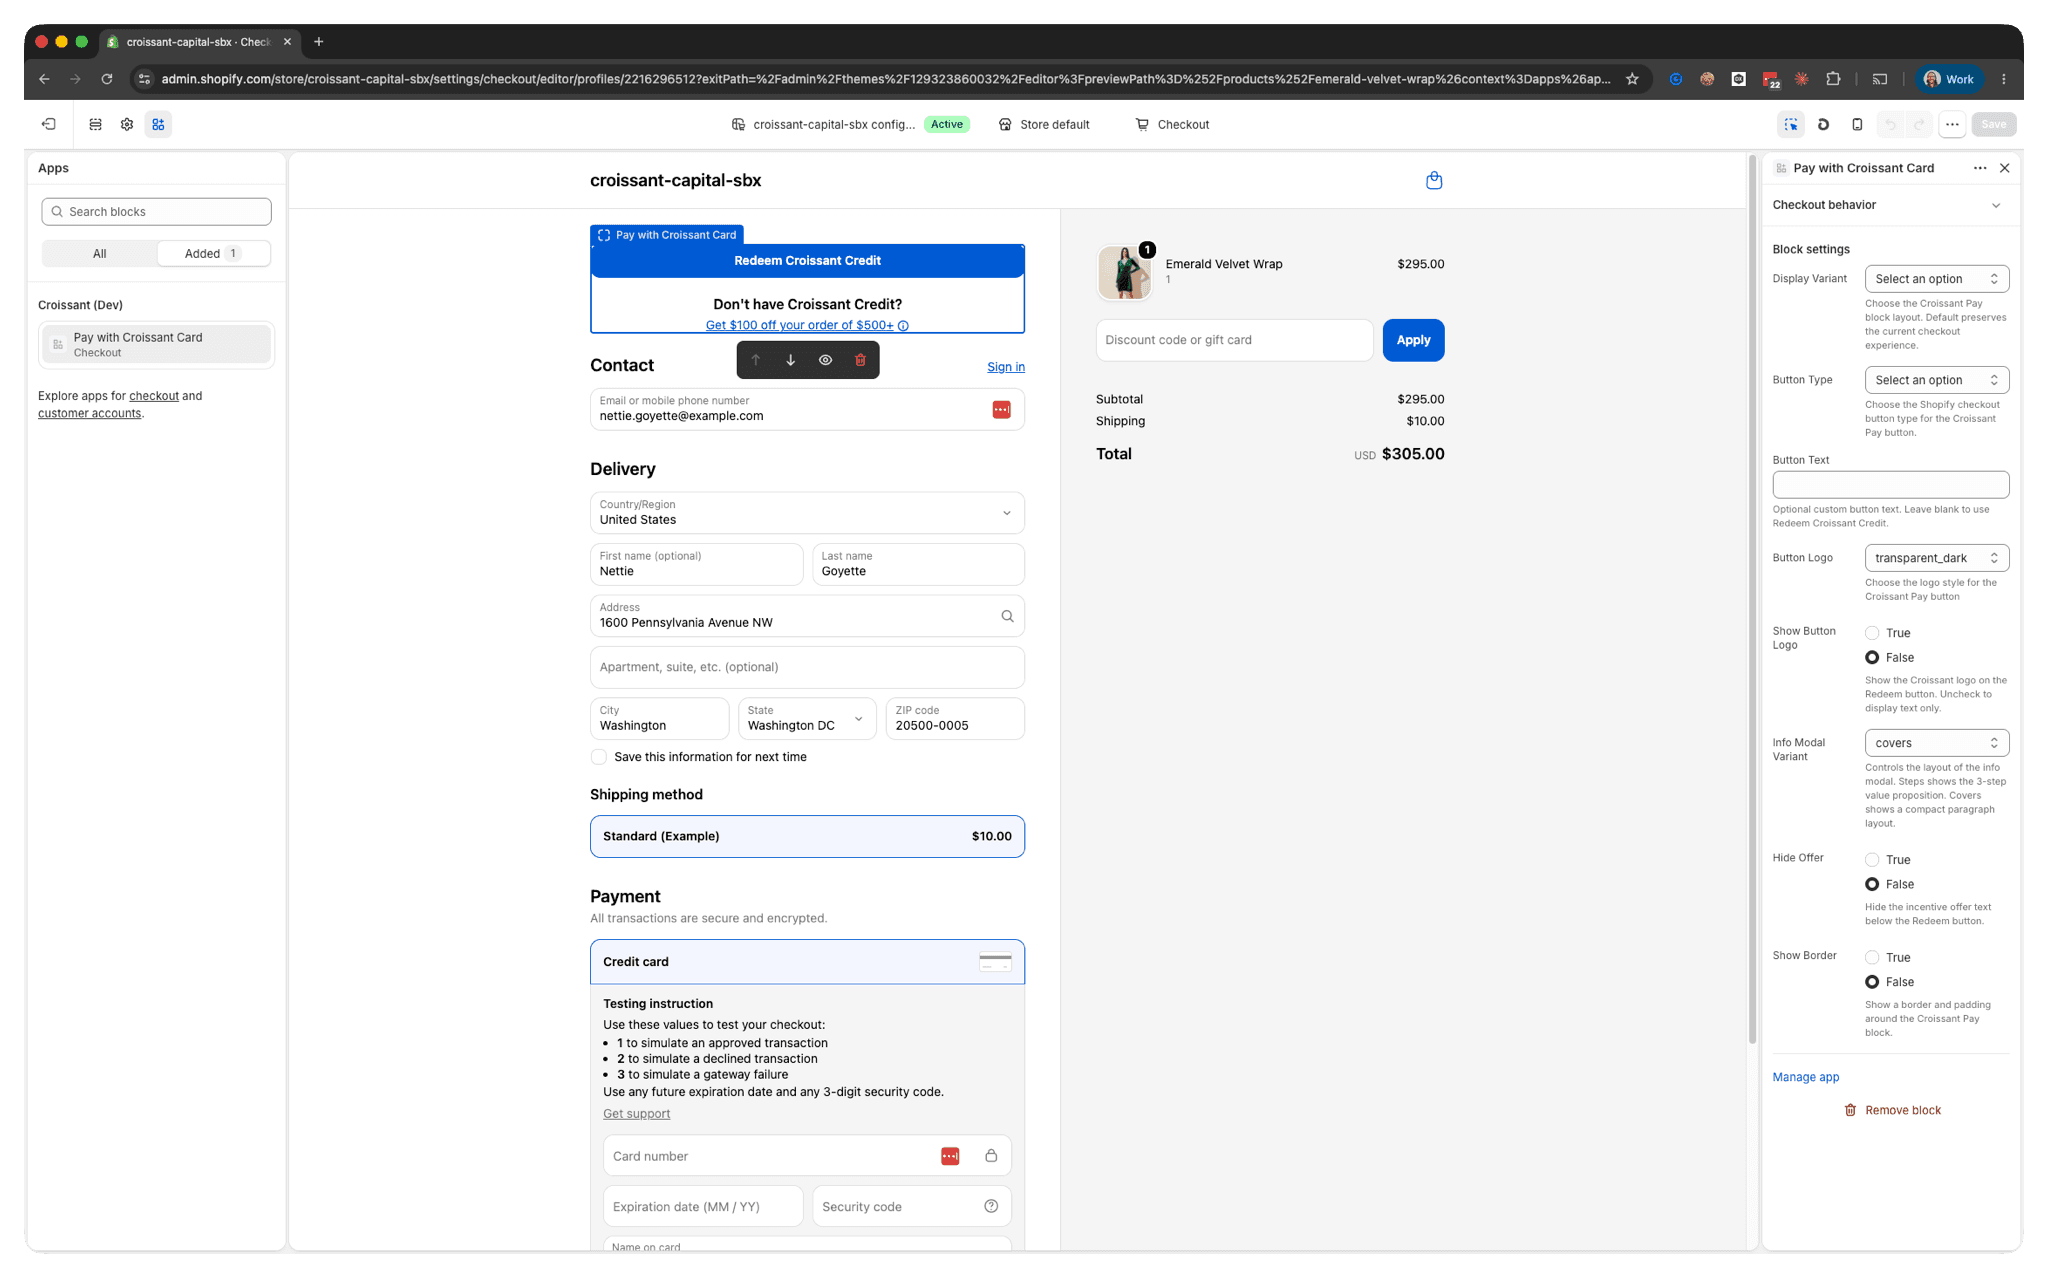2048x1278 pixels.
Task: Open the Work profile button
Action: [1949, 79]
